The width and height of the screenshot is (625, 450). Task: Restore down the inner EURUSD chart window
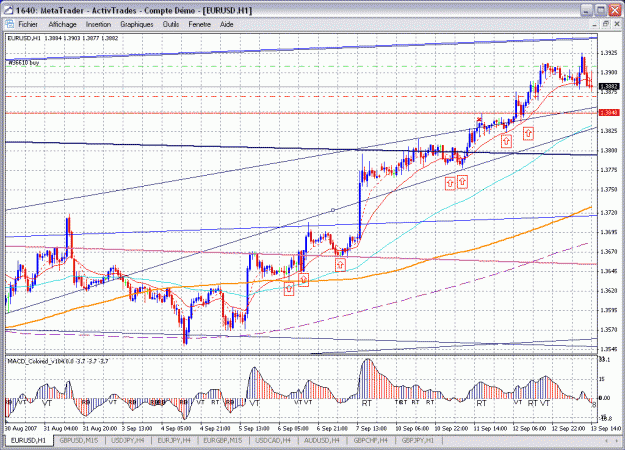tap(605, 24)
